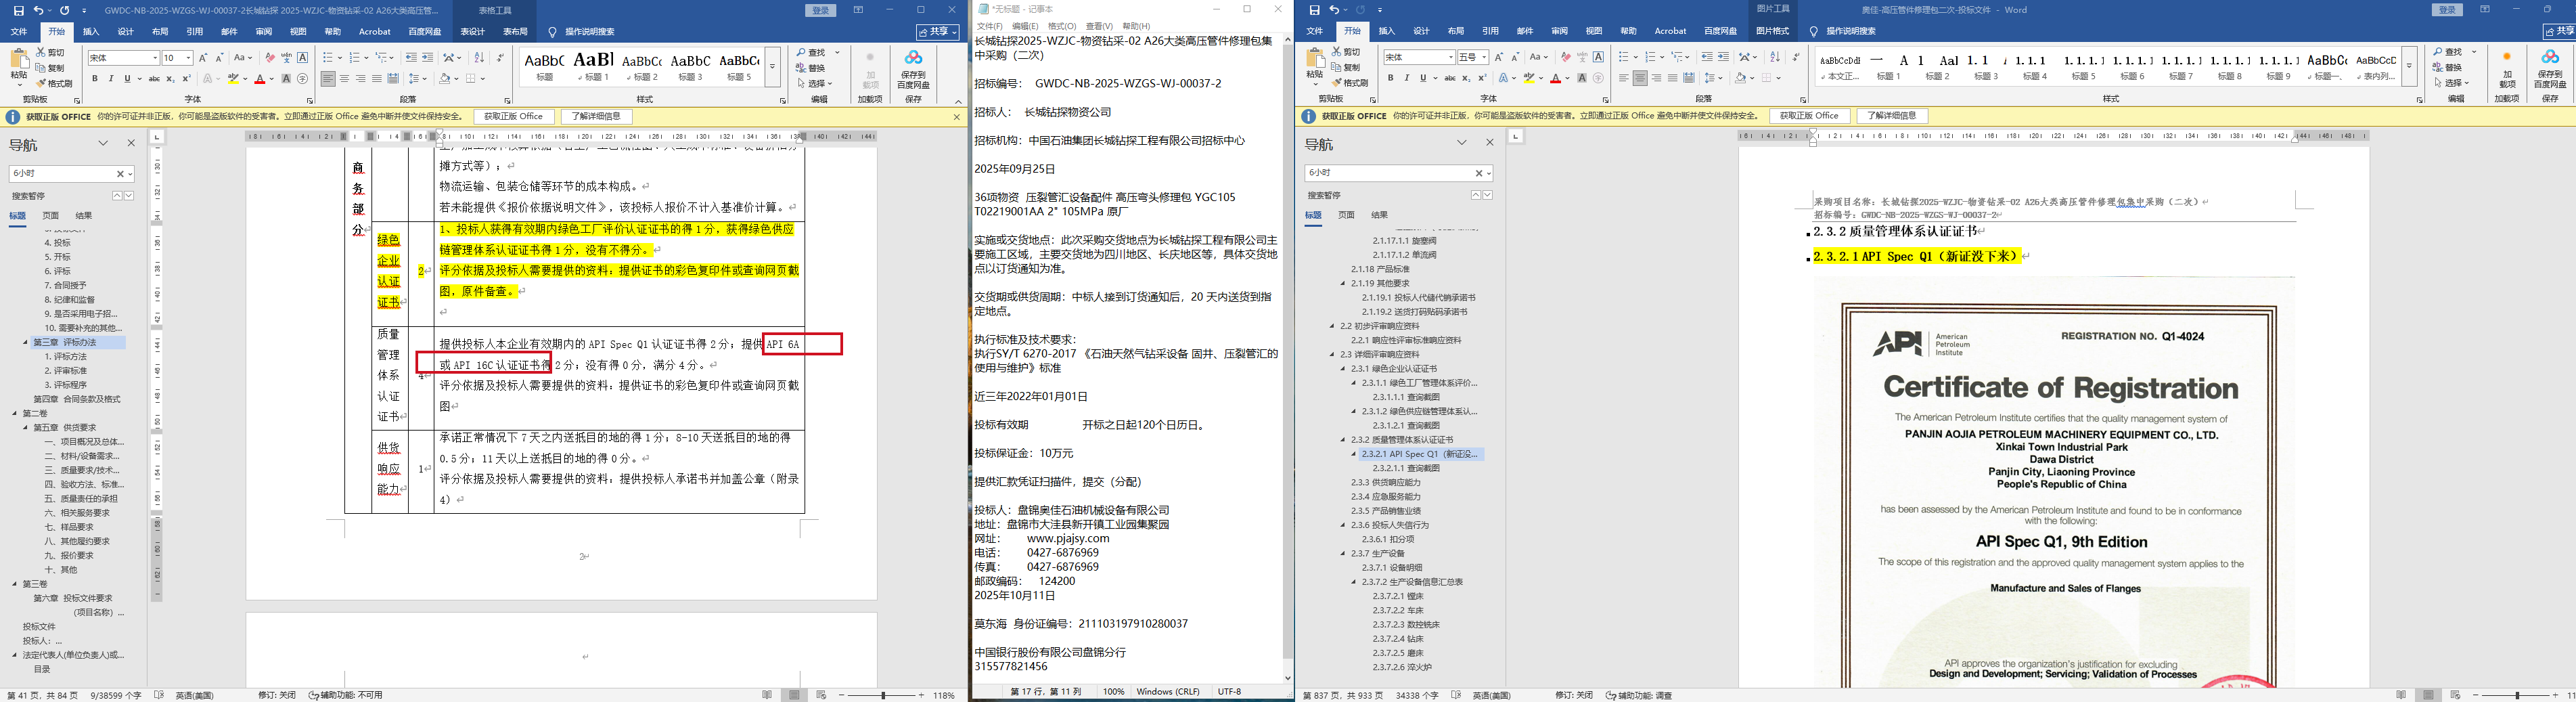Click 获取正版 Office in the 奥佳 Word window

(x=1810, y=116)
